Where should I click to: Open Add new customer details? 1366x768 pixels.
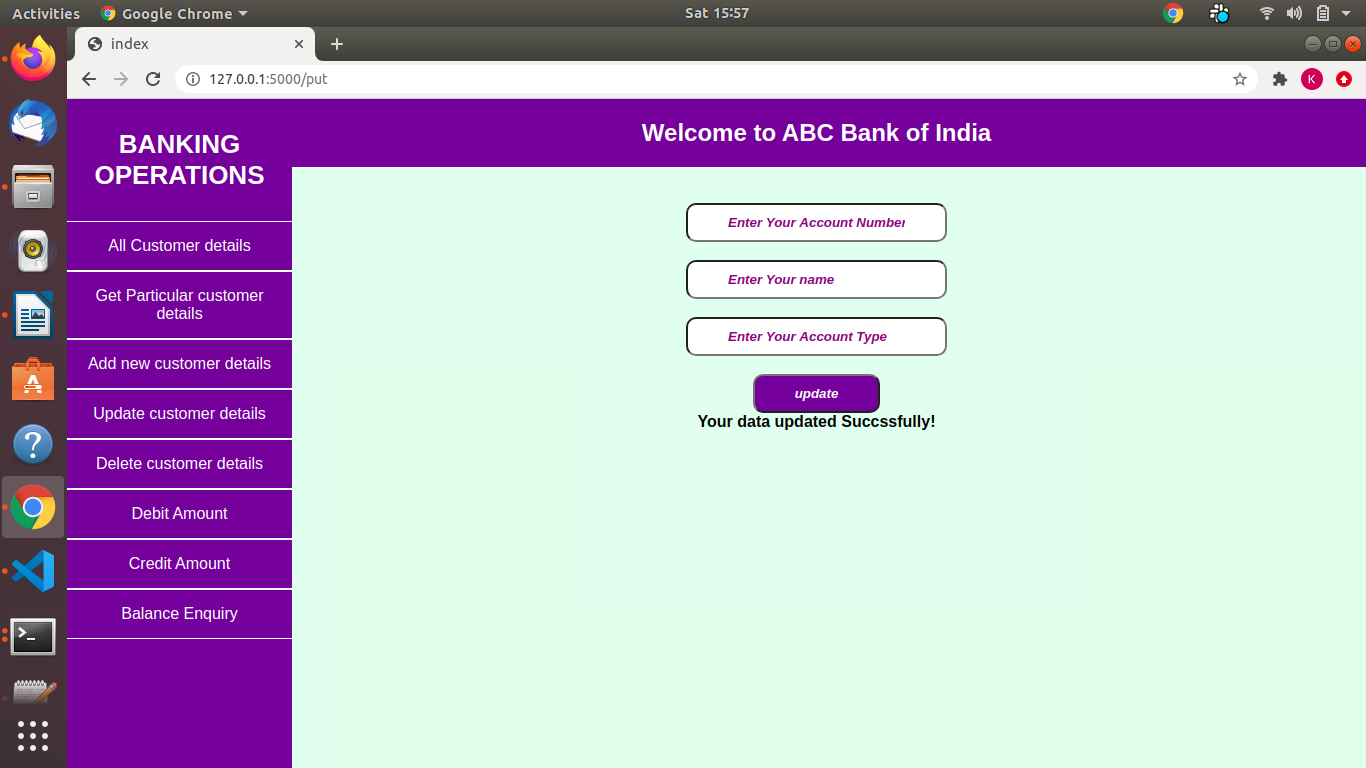(x=179, y=364)
